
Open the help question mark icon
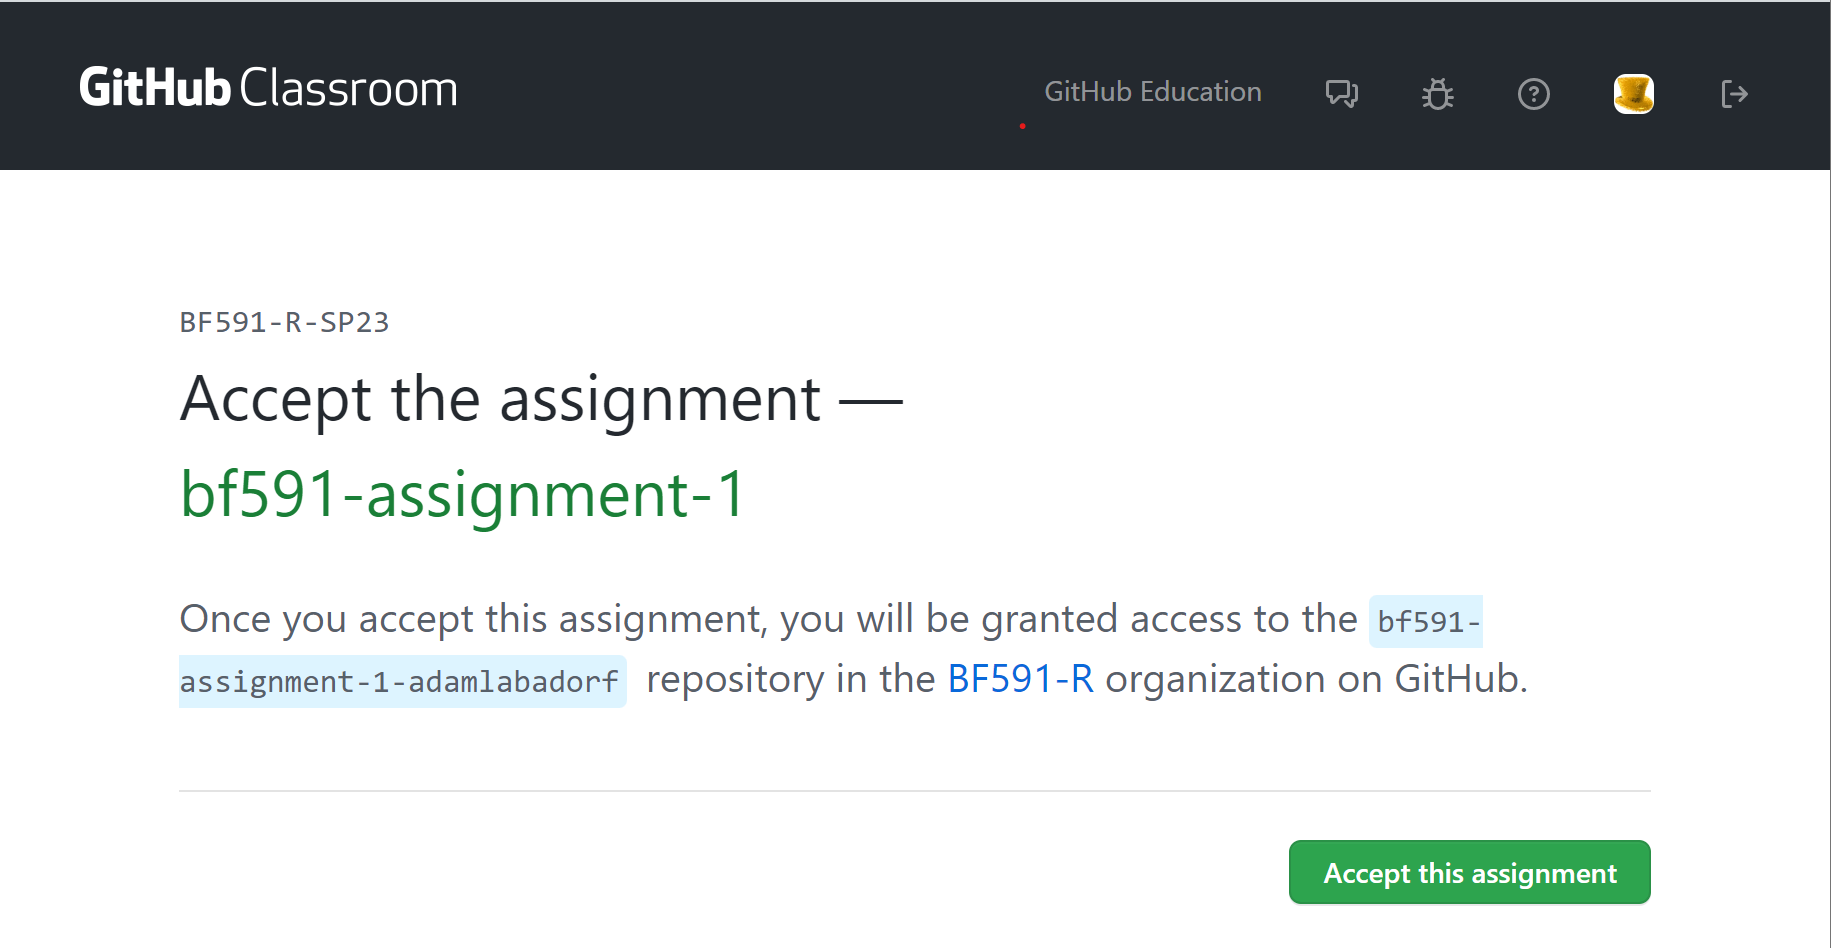click(1533, 94)
